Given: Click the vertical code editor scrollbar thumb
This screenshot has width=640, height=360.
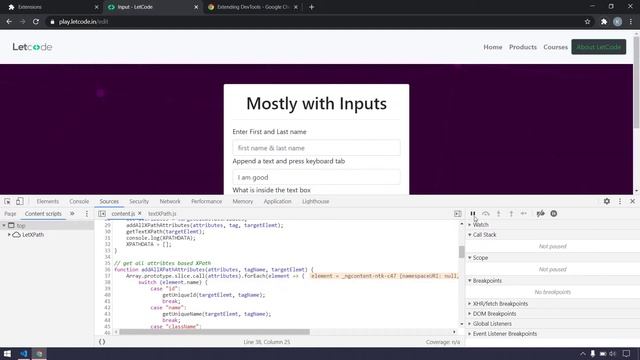Looking at the screenshot, I should coord(461,252).
